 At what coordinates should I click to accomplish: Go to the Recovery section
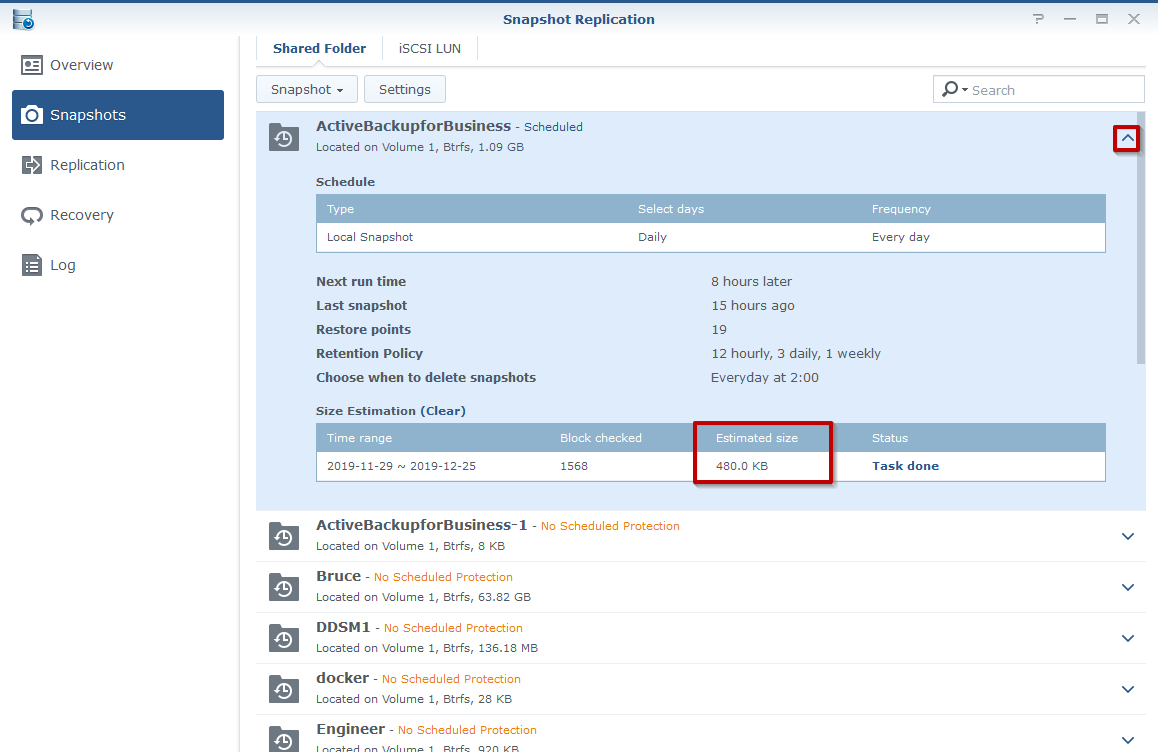81,215
